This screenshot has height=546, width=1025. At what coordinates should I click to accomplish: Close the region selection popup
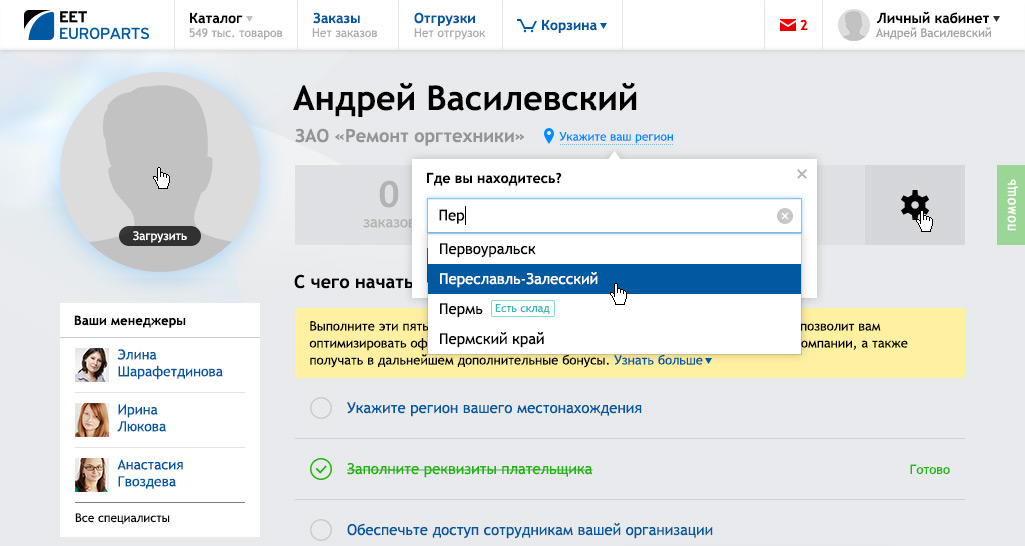pos(801,174)
